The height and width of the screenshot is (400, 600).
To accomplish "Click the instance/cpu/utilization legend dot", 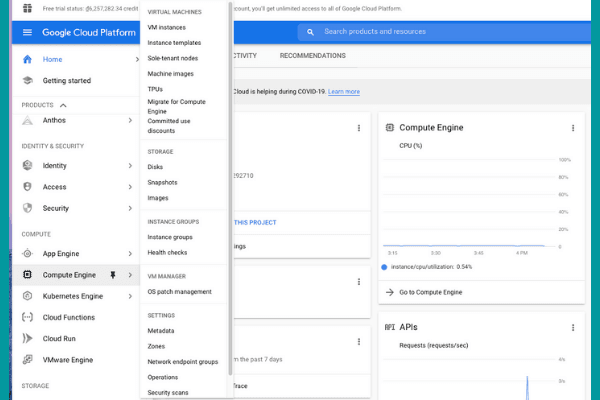I will pos(384,267).
